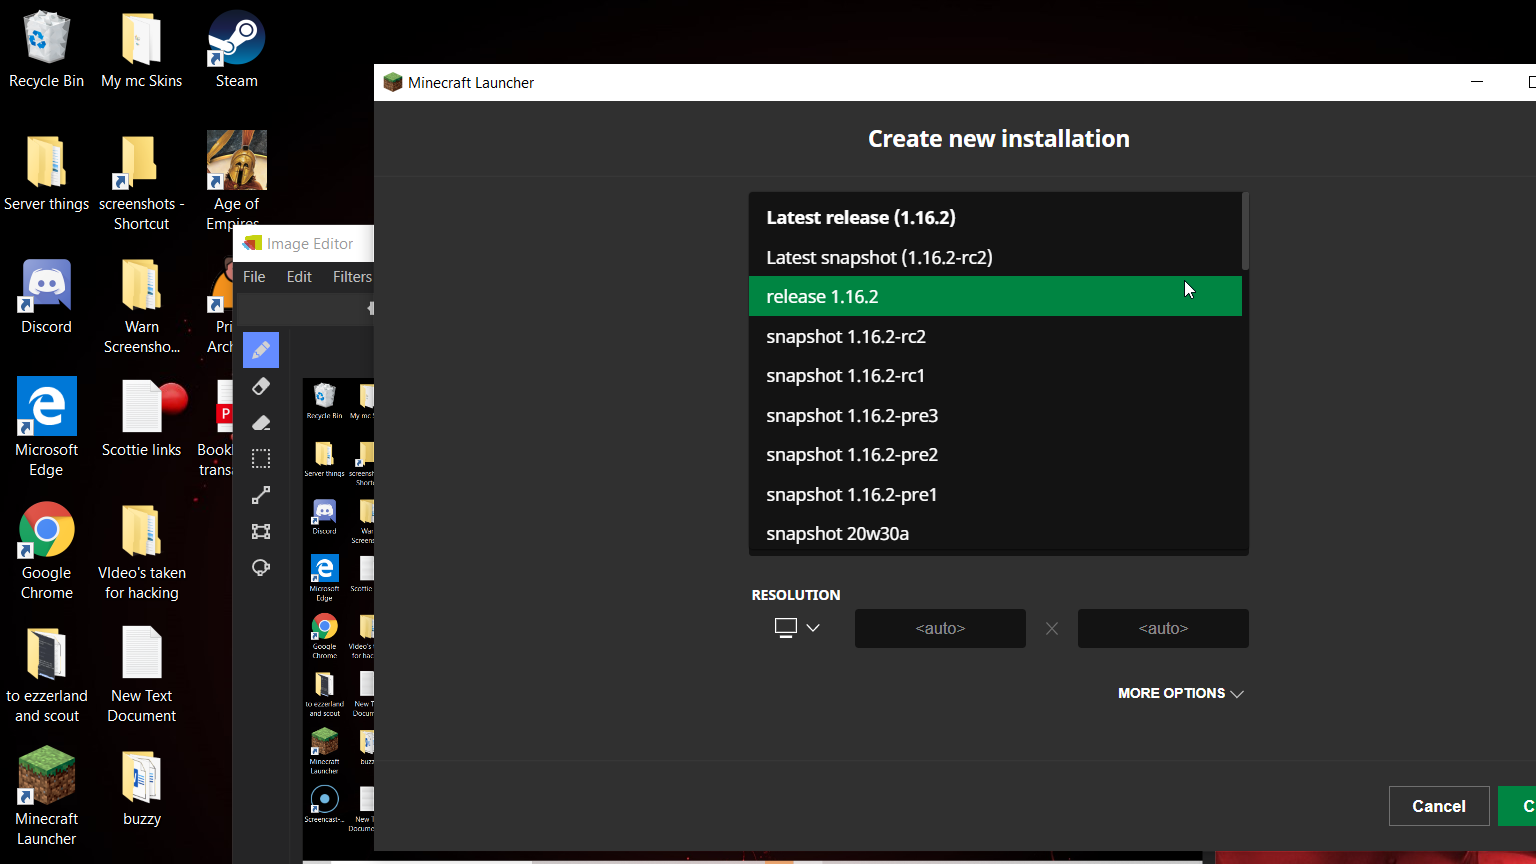Select the Pencil tool in Image Editor
Viewport: 1536px width, 864px height.
click(261, 350)
